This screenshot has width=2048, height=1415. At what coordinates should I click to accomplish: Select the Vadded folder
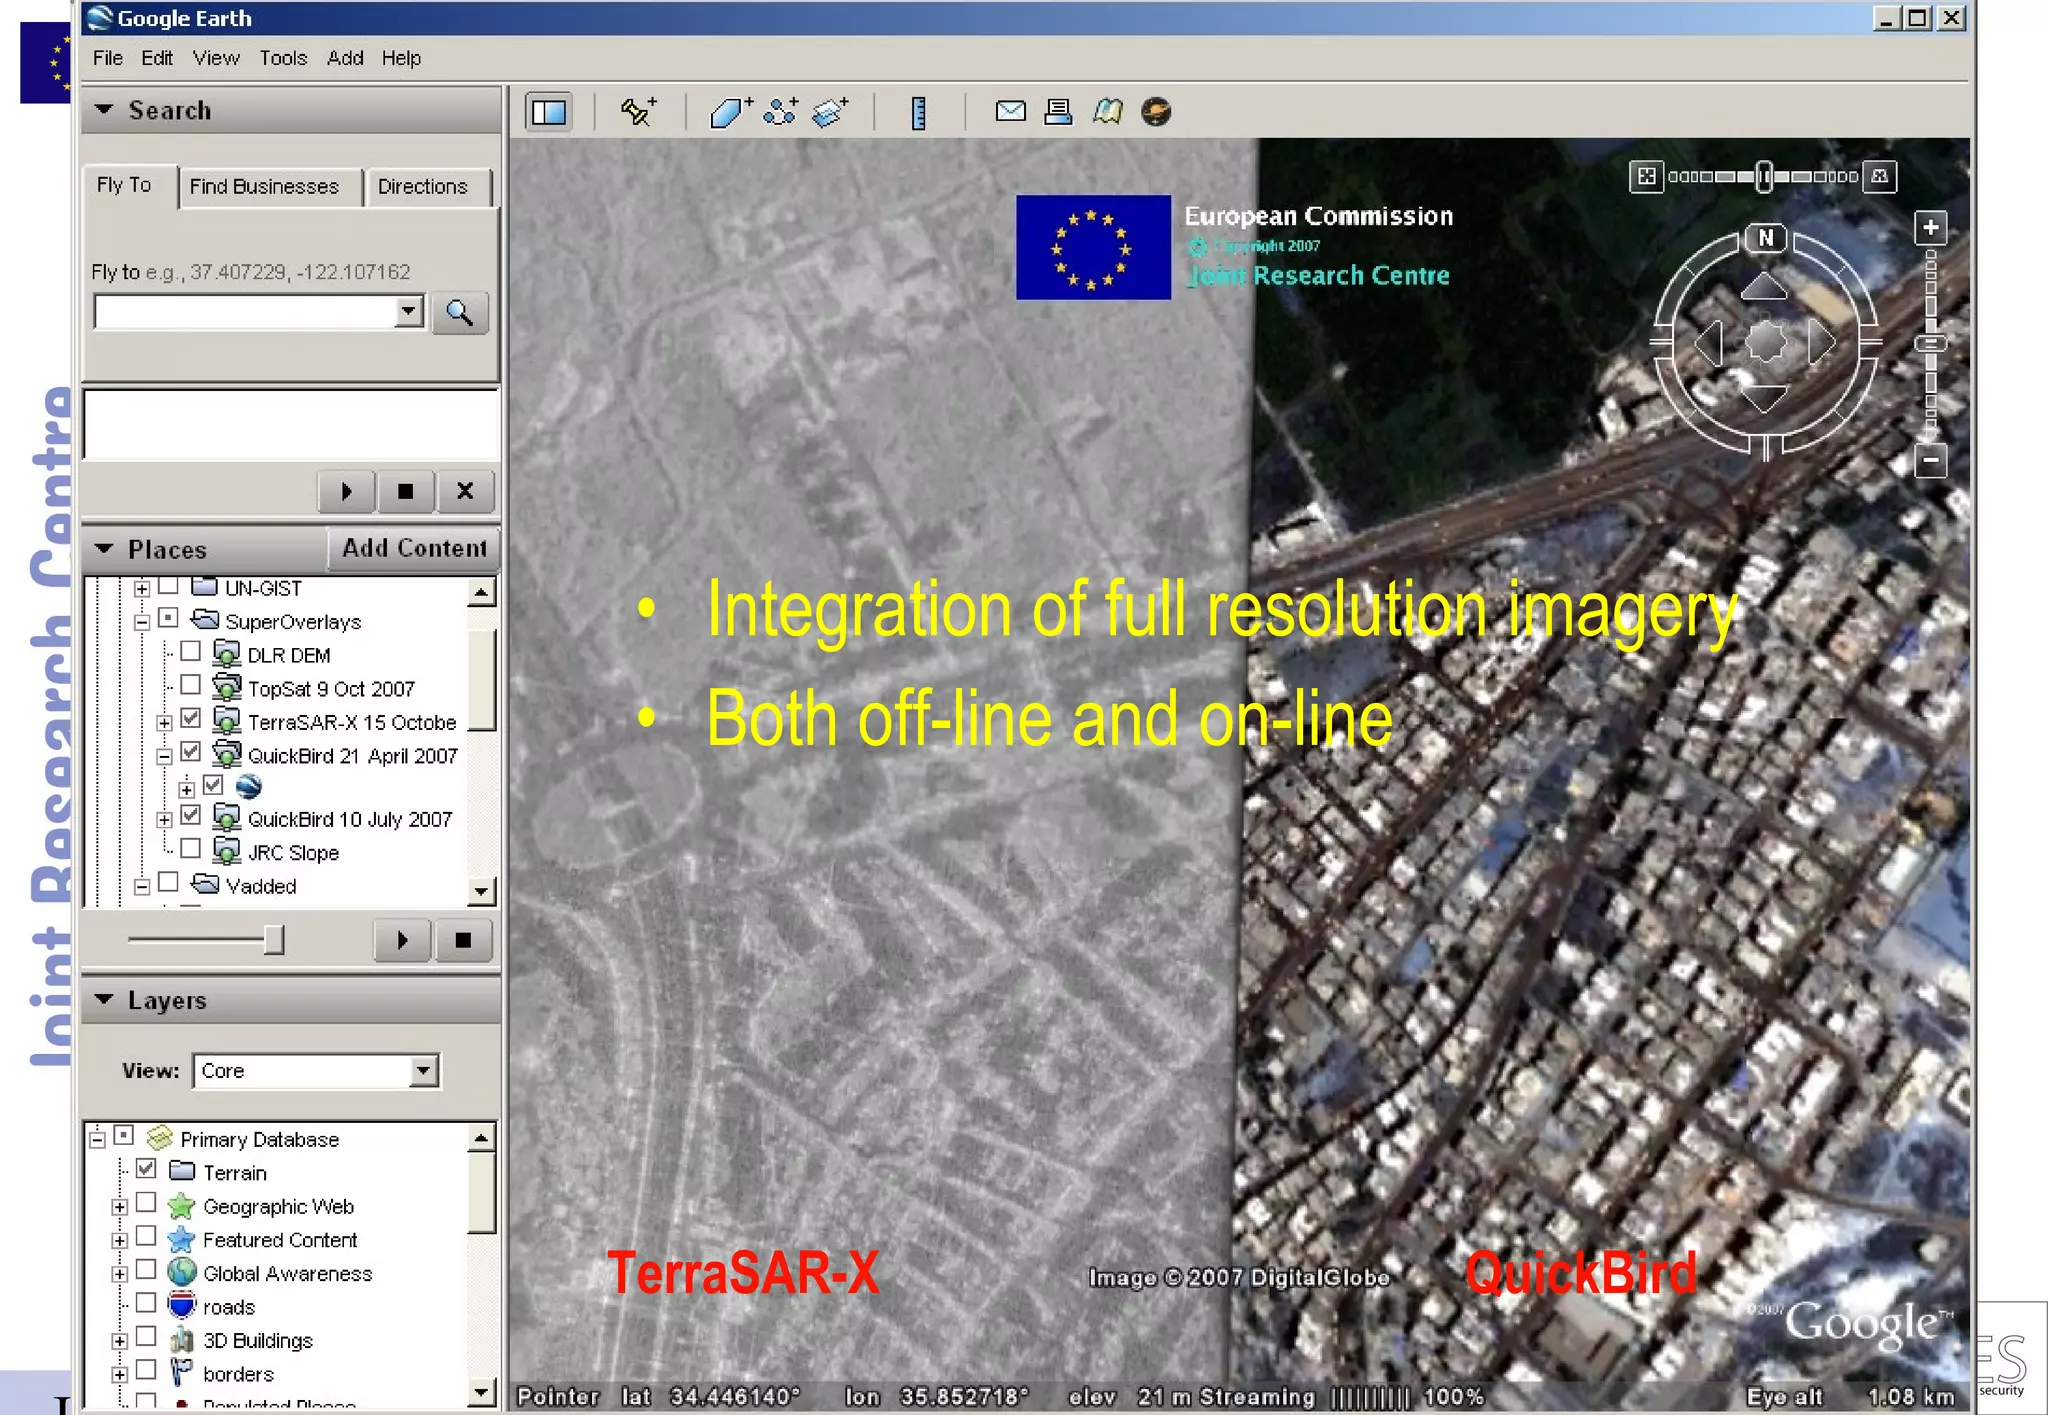[261, 887]
